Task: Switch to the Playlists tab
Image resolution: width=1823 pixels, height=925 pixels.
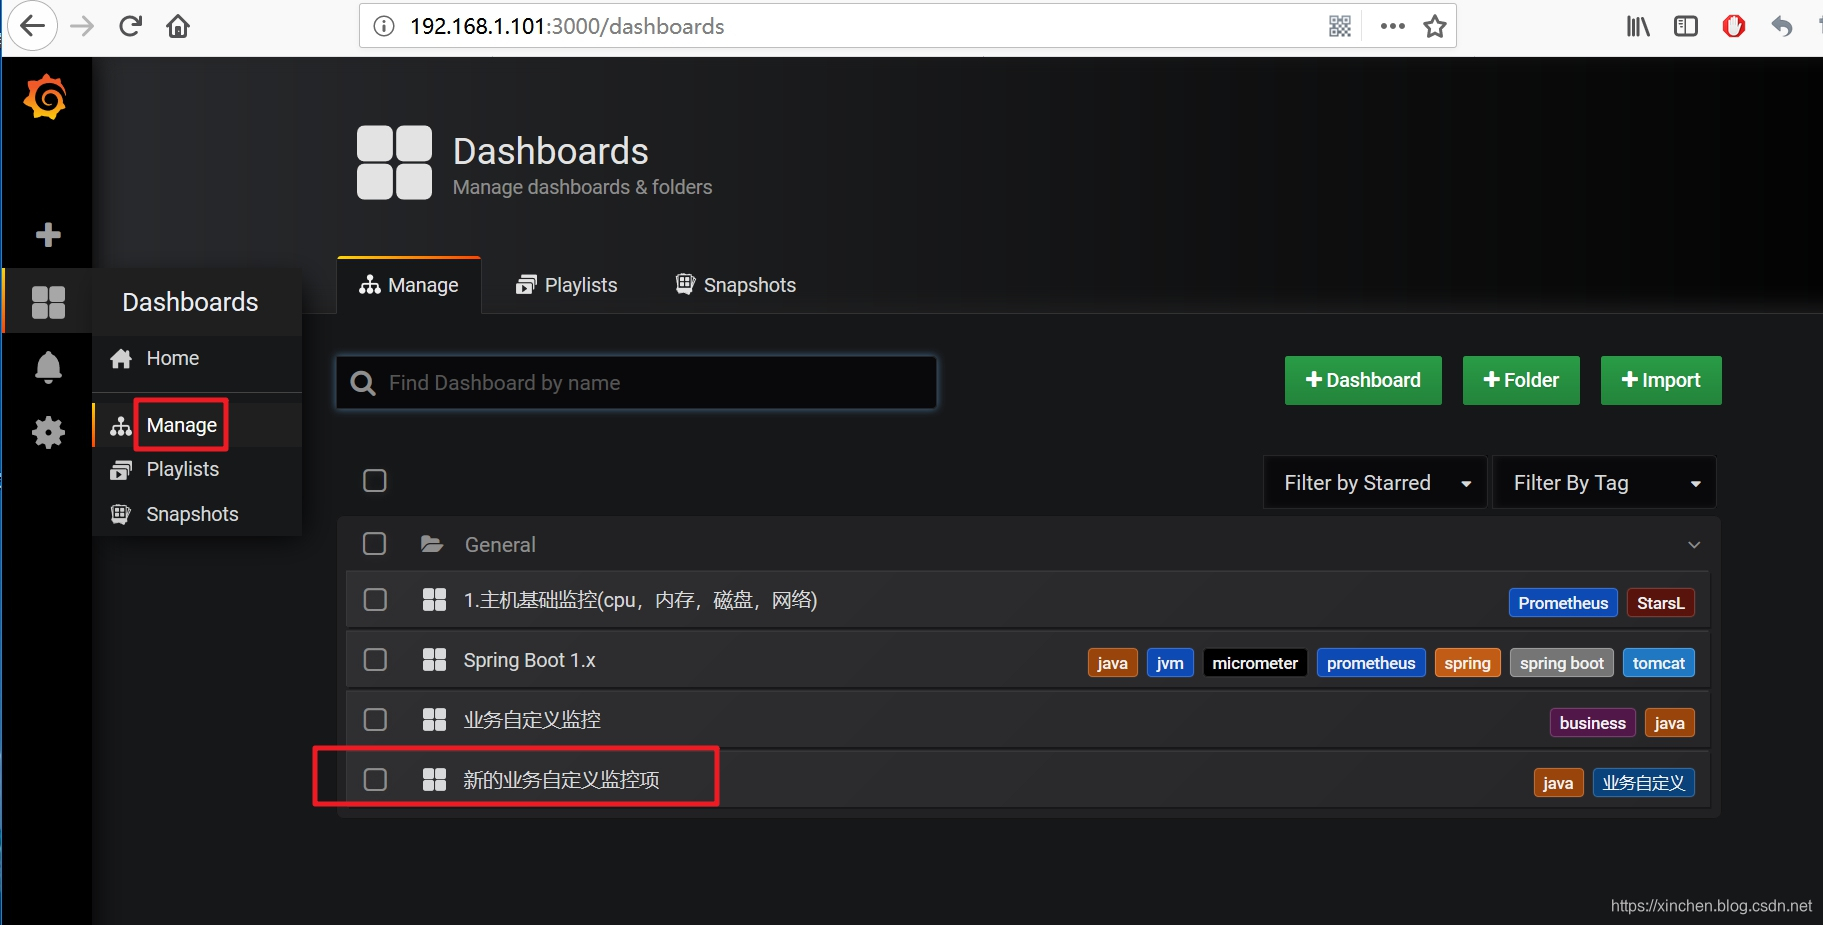Action: 567,285
